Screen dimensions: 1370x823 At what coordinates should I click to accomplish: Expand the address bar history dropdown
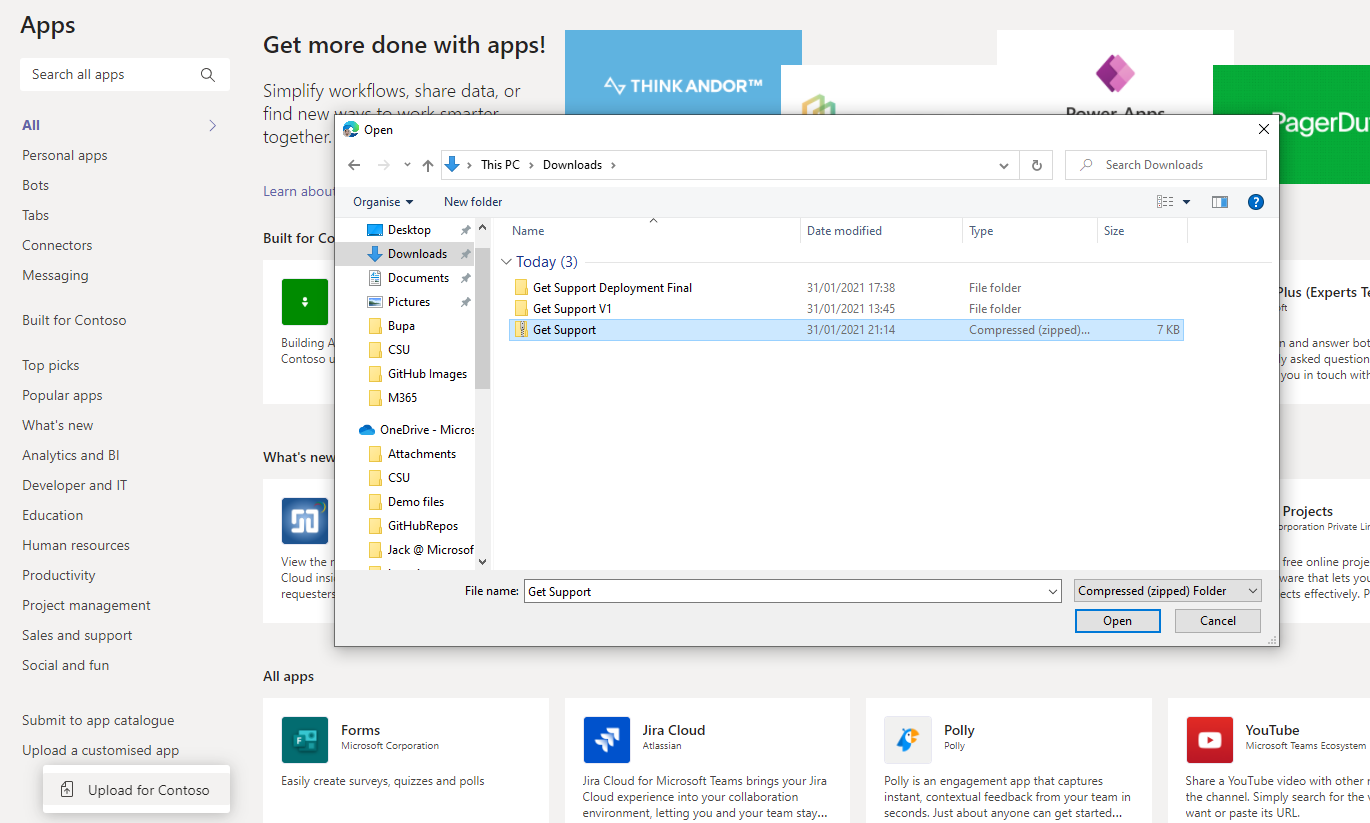[1004, 165]
